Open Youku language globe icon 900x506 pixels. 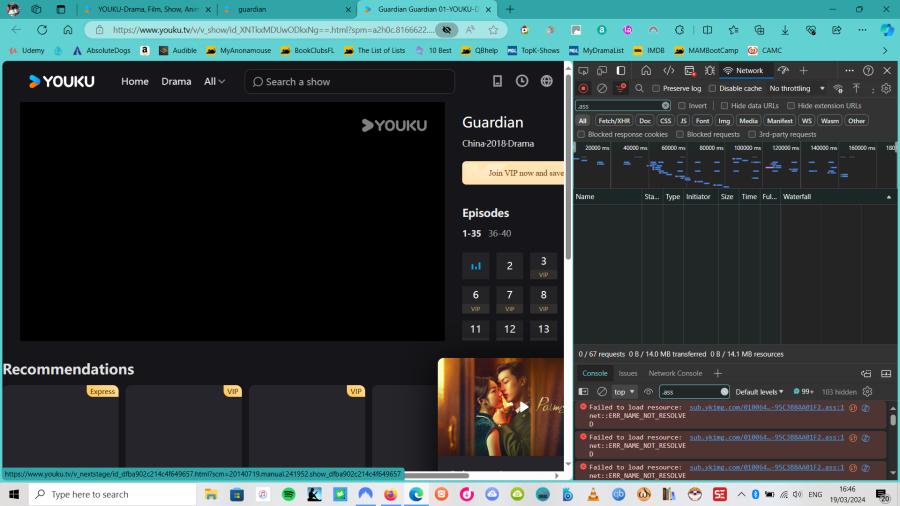(x=547, y=81)
